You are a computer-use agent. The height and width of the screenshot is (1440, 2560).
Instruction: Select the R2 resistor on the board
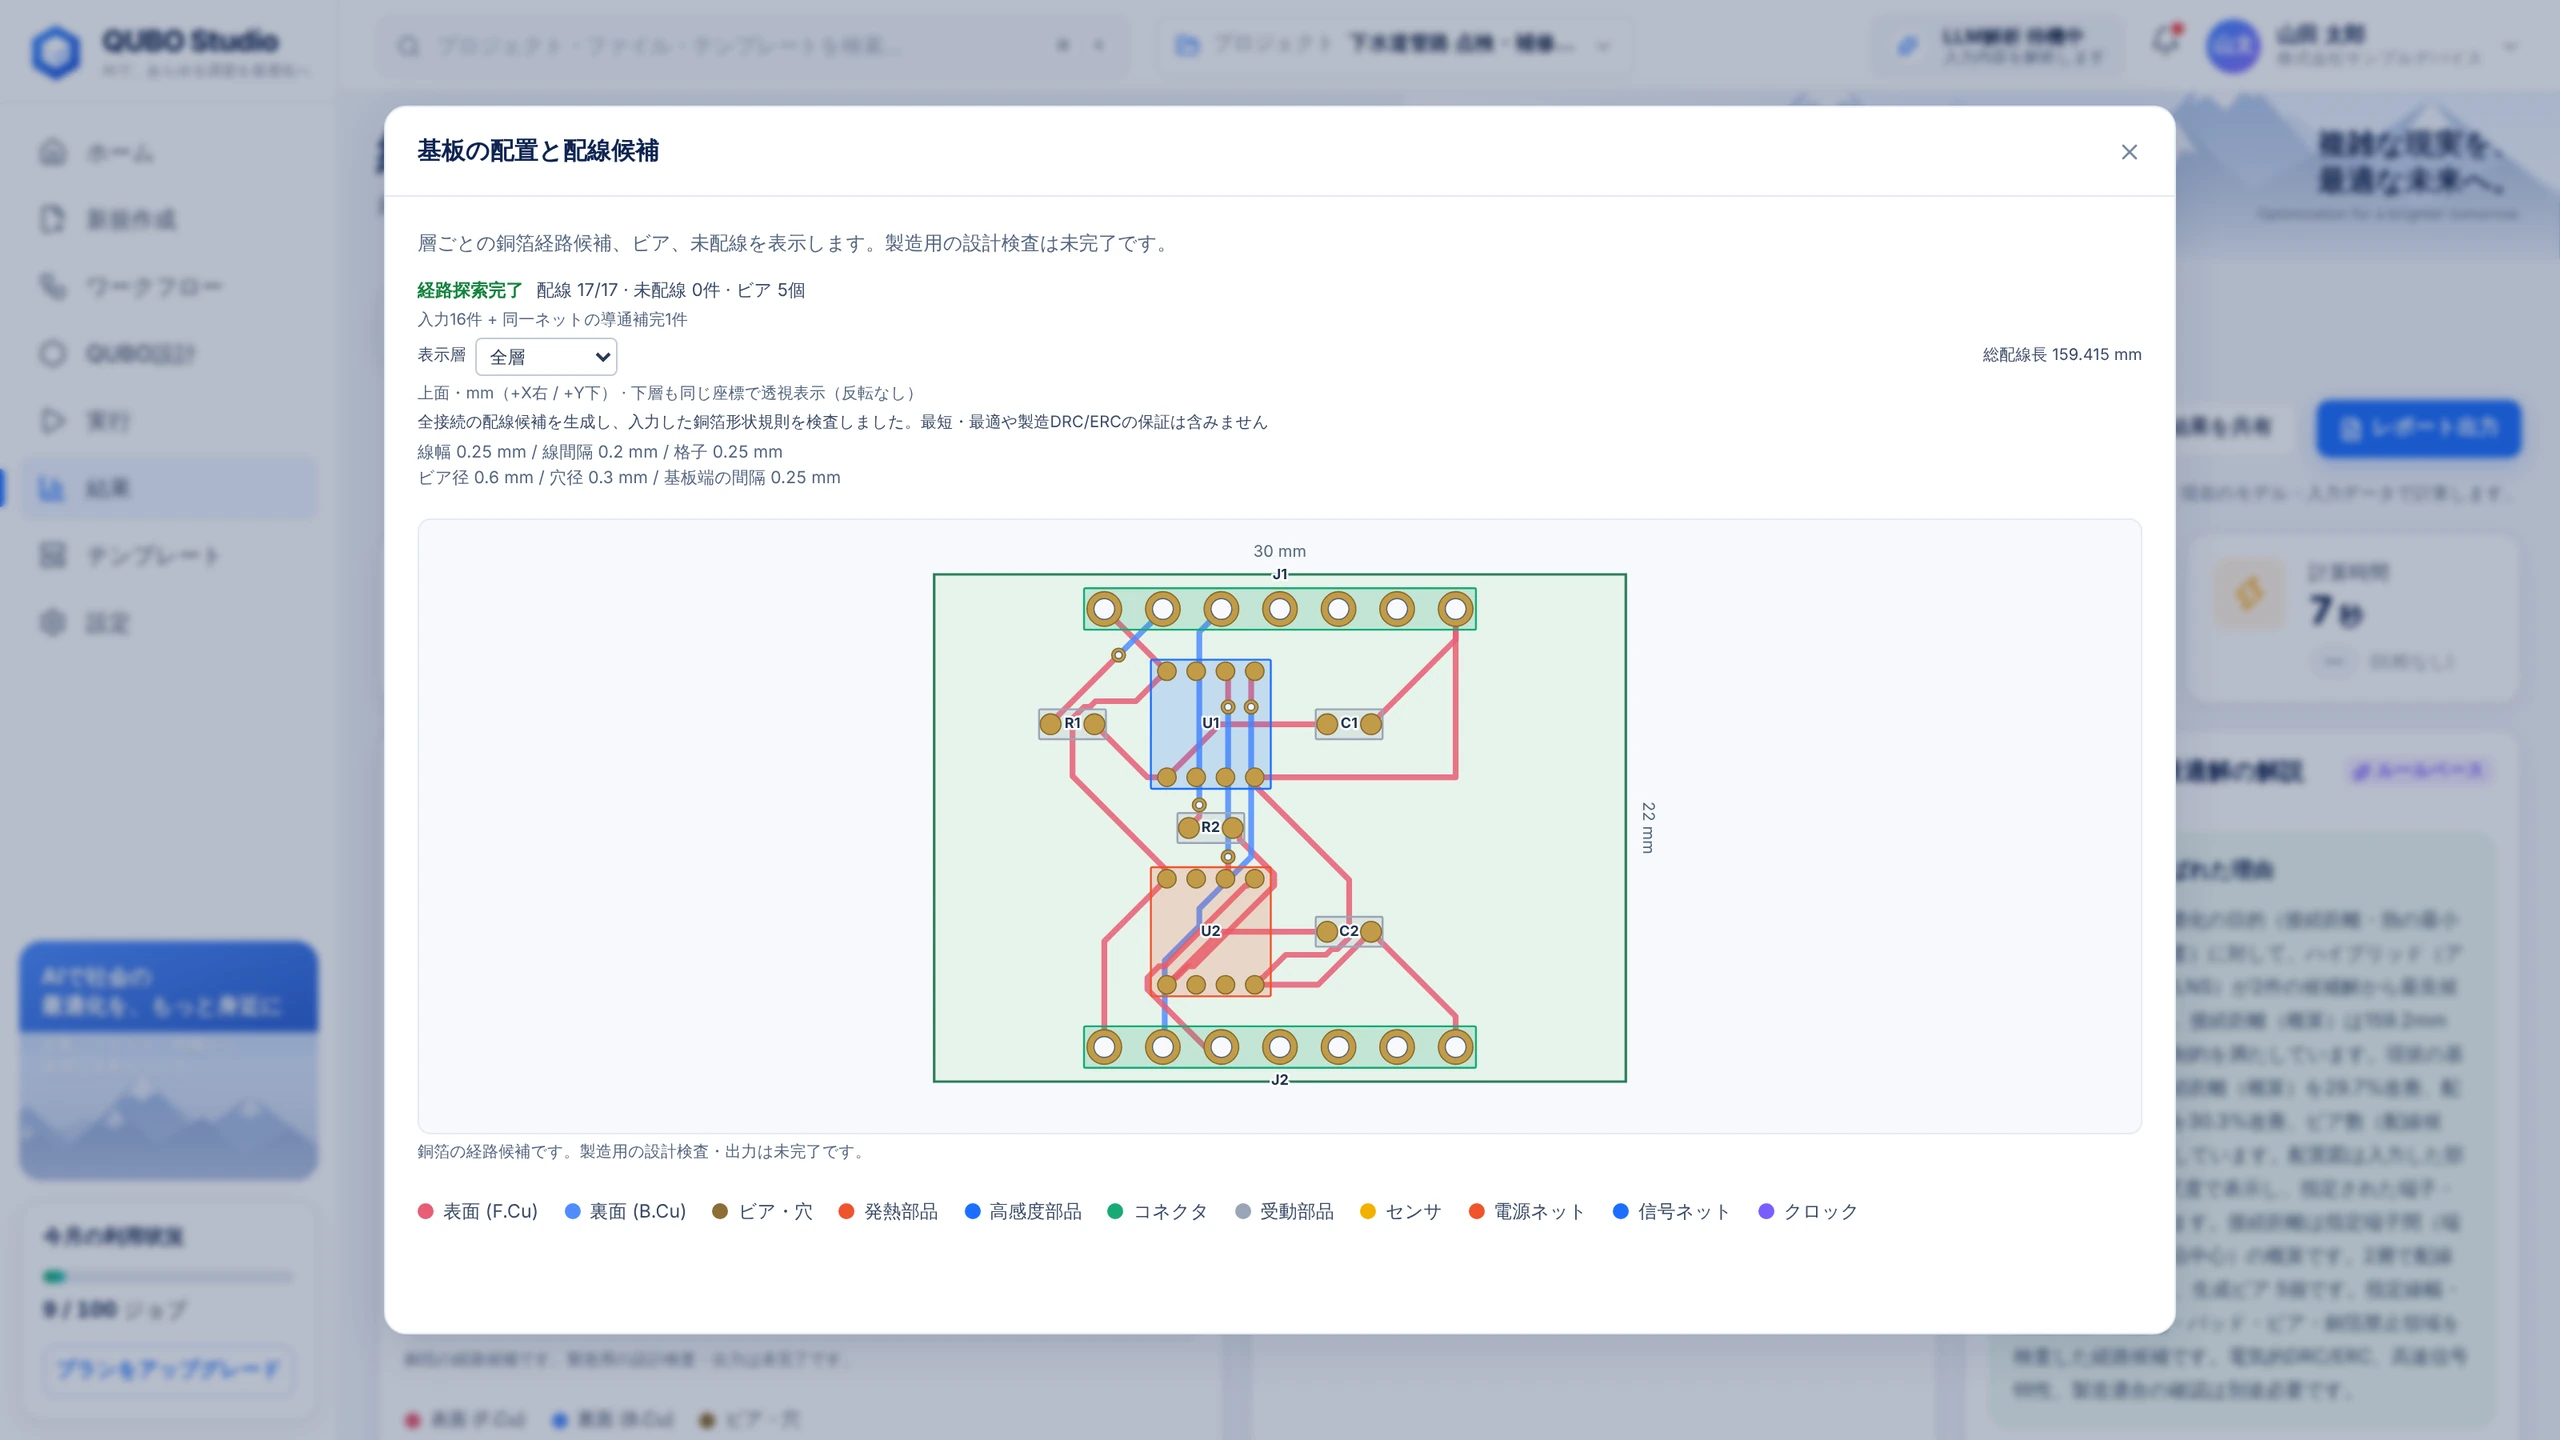click(x=1210, y=827)
